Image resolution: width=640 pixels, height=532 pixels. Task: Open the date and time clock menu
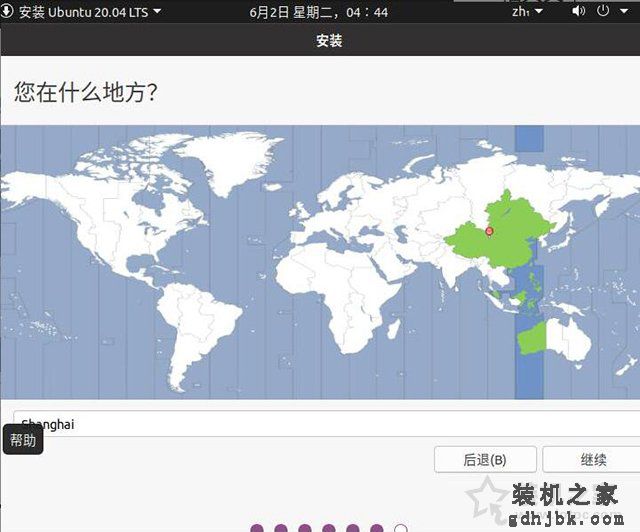[318, 12]
